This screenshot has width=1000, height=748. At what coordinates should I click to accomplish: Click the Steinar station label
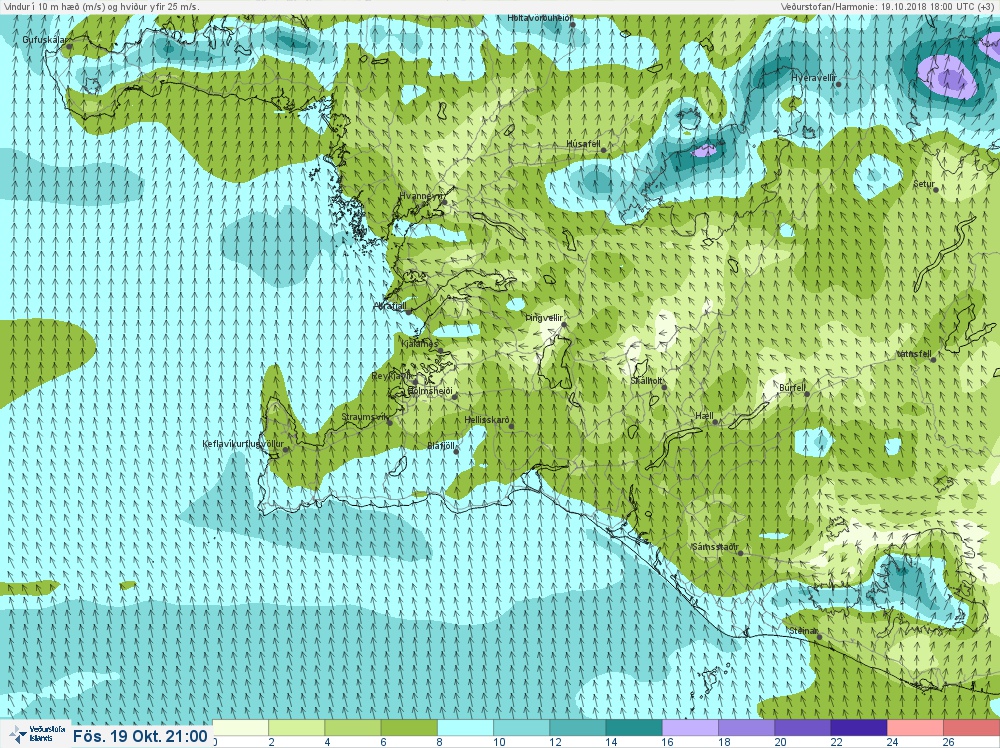pos(803,631)
